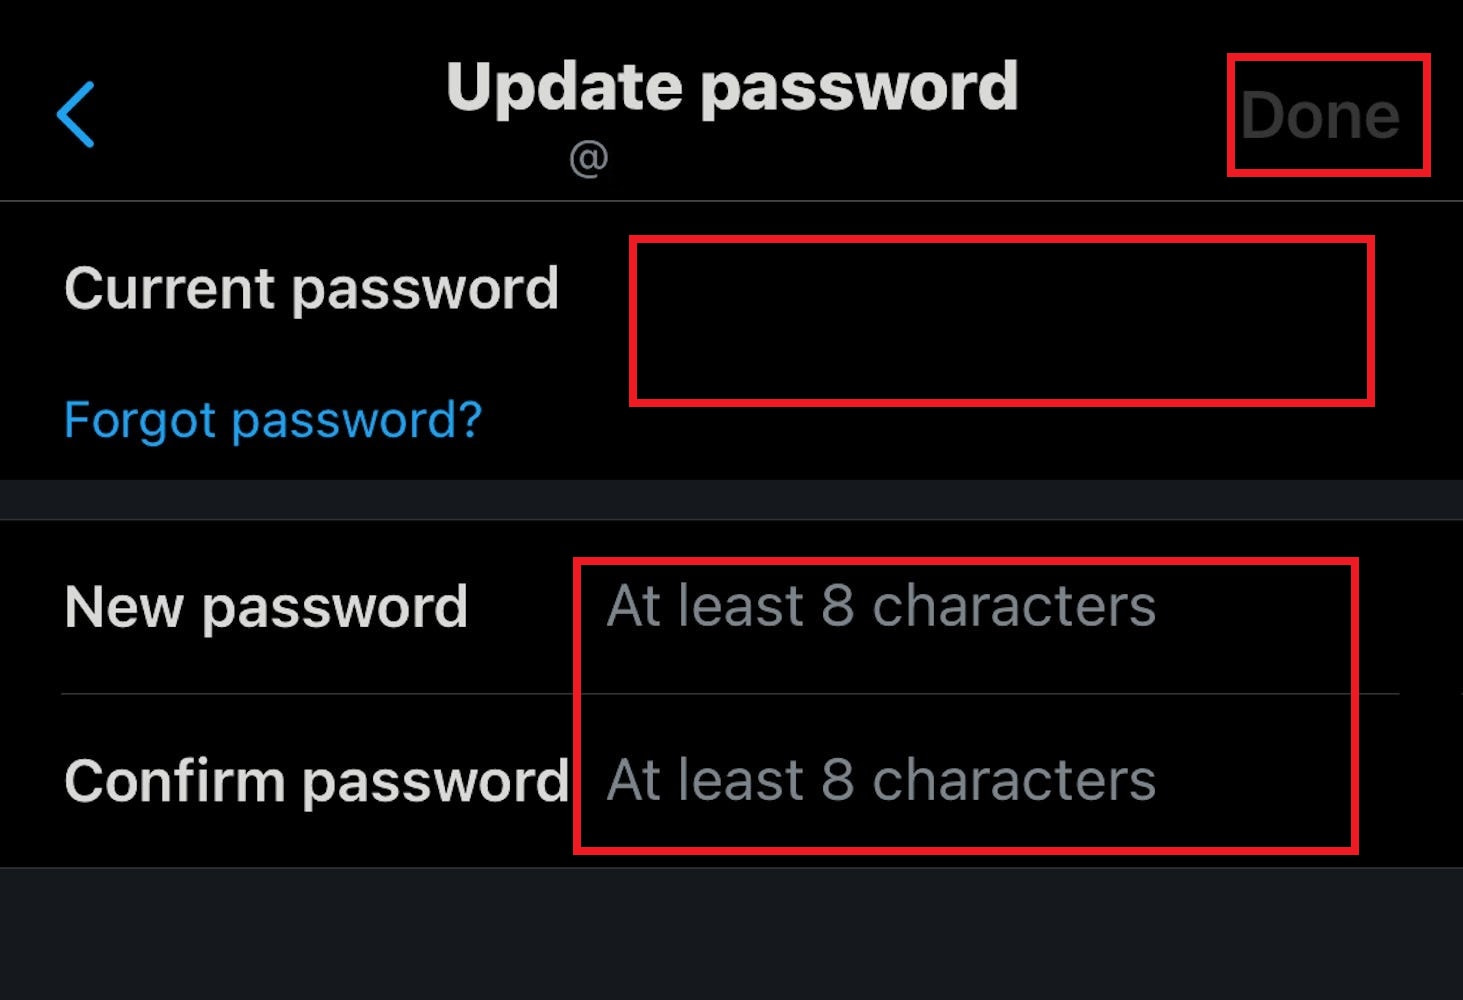Open the Forgot password? link
The height and width of the screenshot is (1000, 1463).
[272, 420]
